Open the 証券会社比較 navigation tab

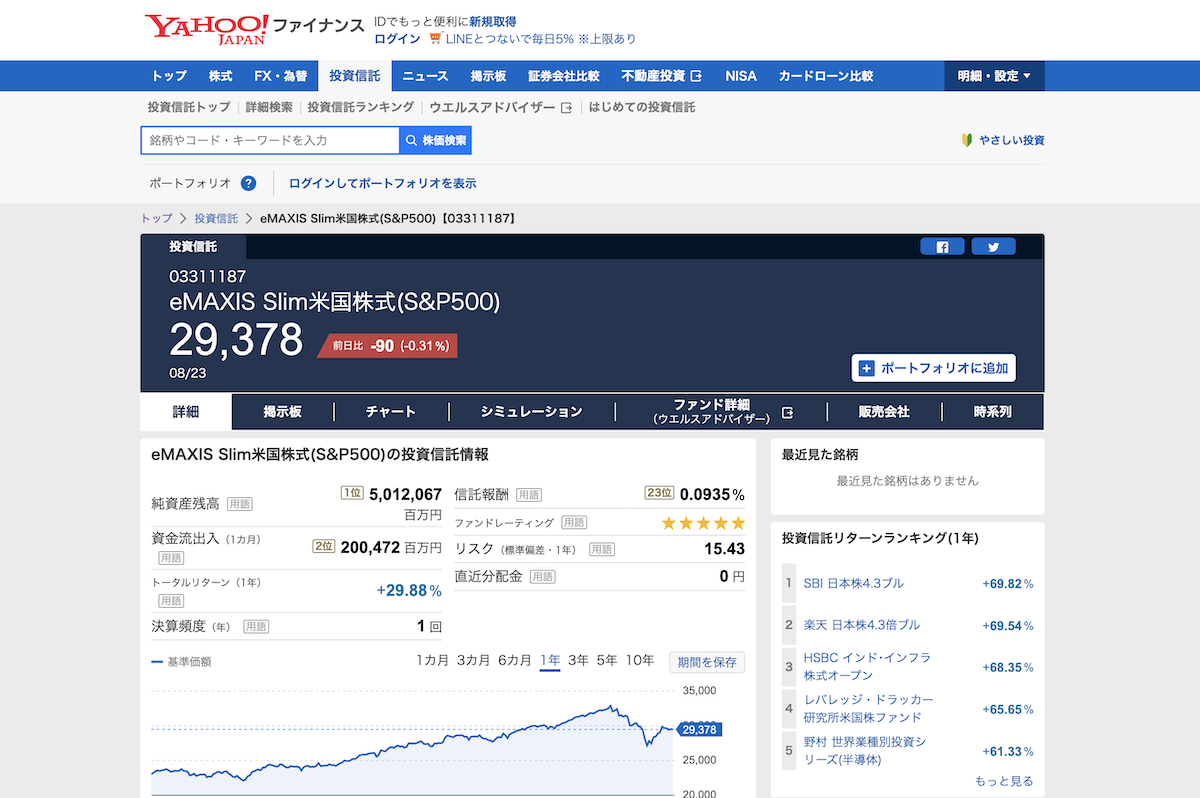564,76
